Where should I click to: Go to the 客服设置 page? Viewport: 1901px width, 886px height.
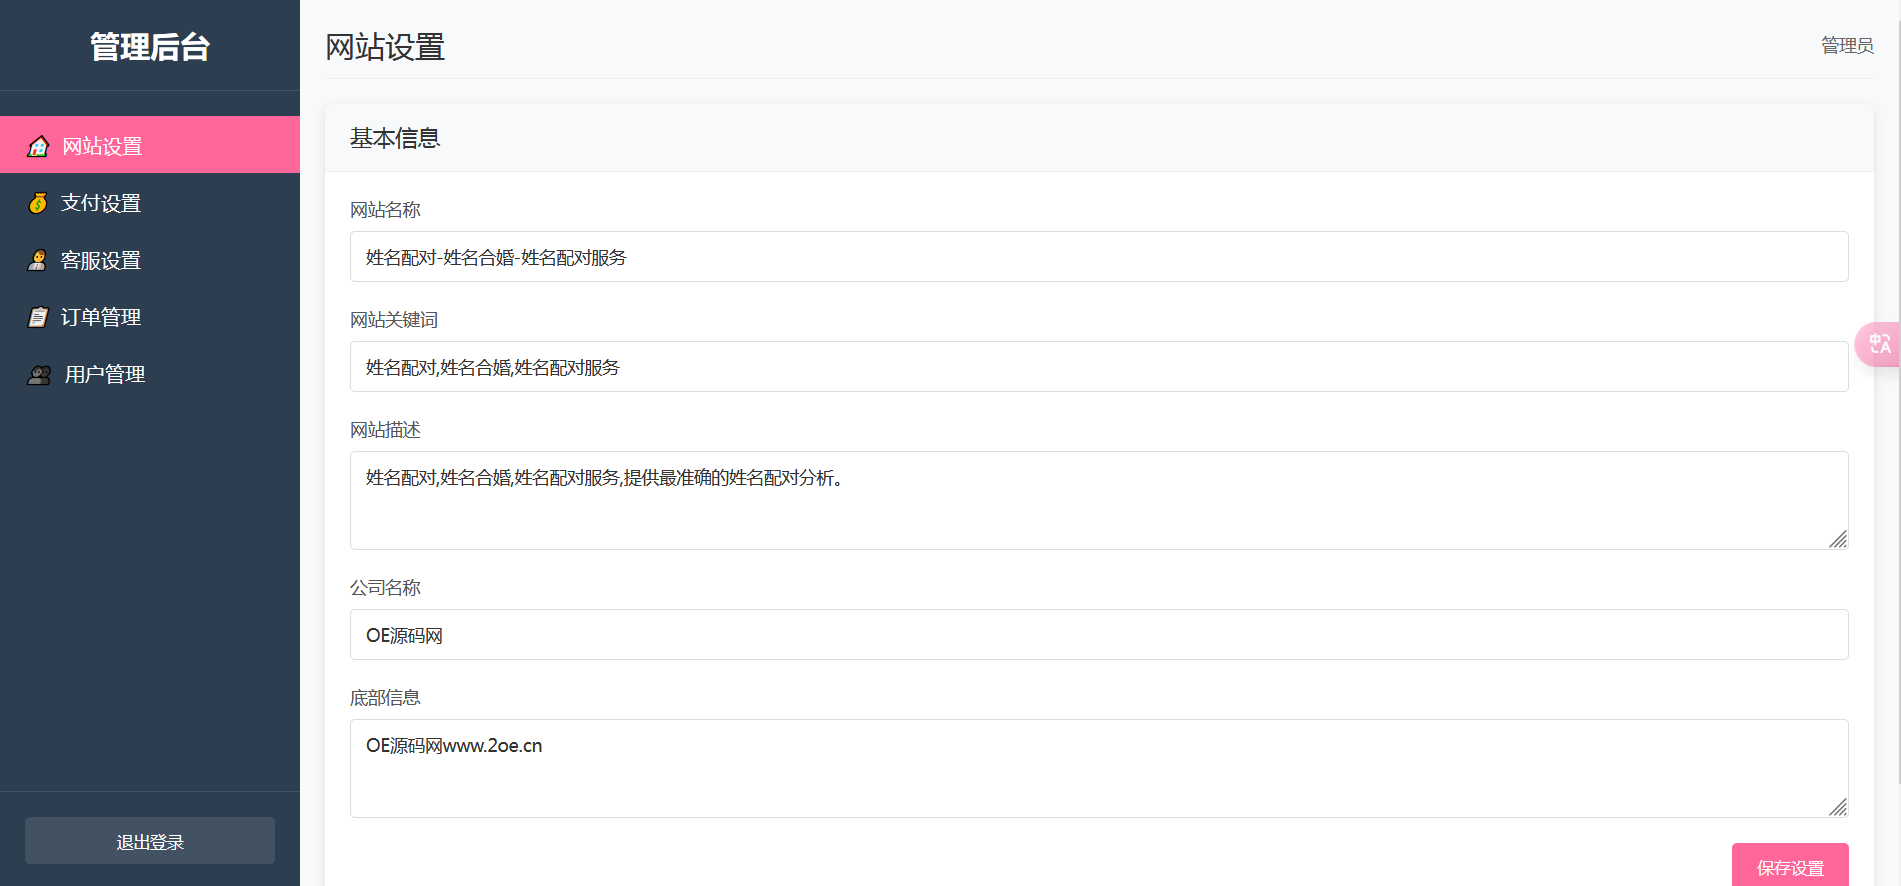click(101, 260)
